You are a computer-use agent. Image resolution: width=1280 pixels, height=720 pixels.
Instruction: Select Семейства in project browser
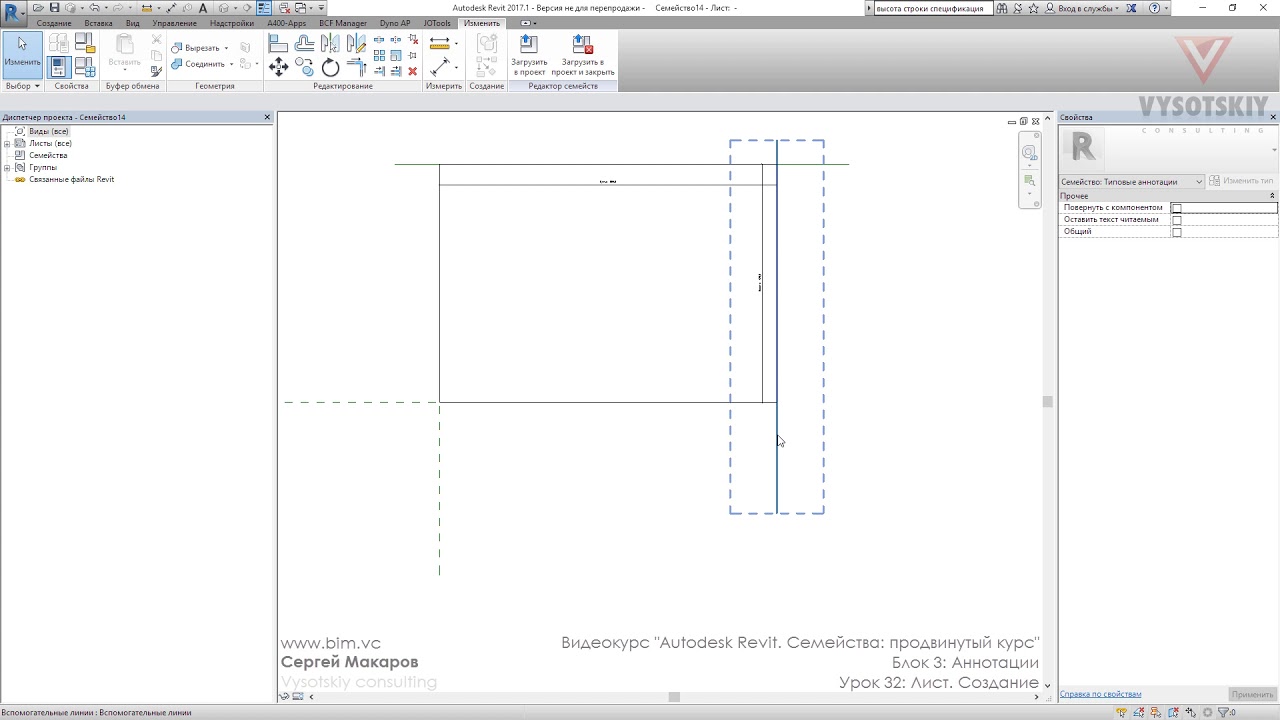[x=48, y=155]
